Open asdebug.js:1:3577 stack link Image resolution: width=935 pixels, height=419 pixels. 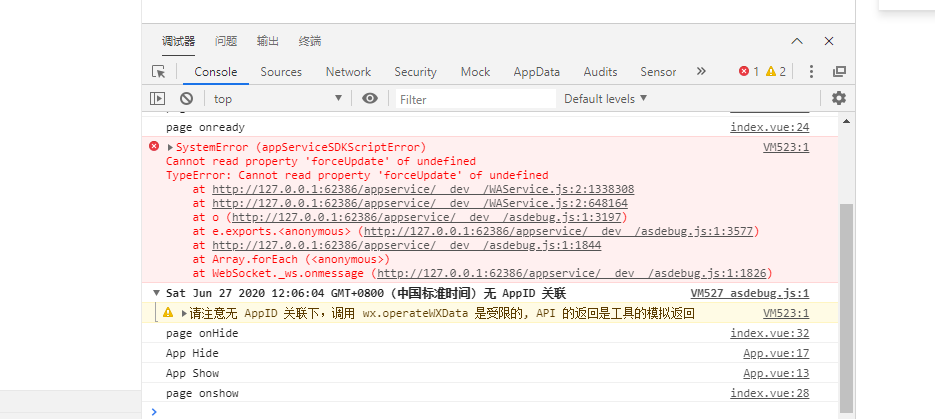pos(559,231)
